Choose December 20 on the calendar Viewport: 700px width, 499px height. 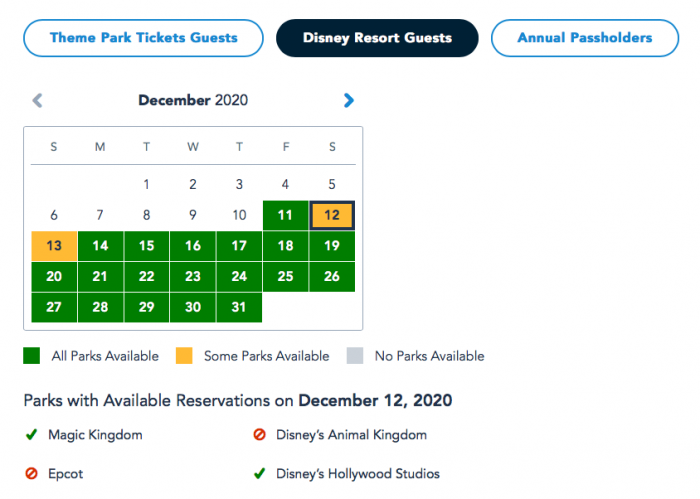pos(54,276)
